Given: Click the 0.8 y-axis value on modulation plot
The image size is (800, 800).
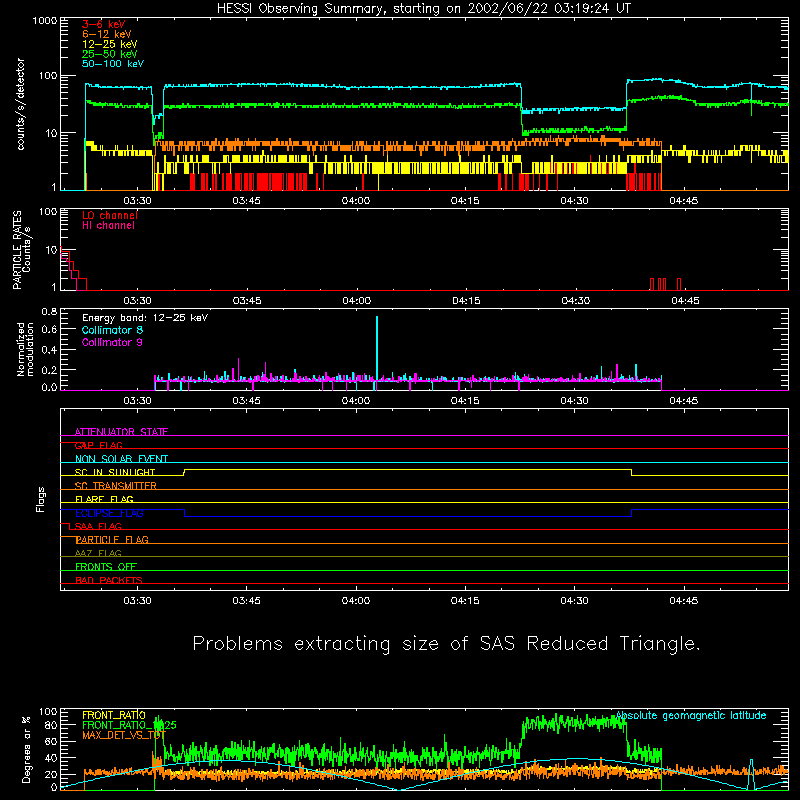Looking at the screenshot, I should [49, 311].
